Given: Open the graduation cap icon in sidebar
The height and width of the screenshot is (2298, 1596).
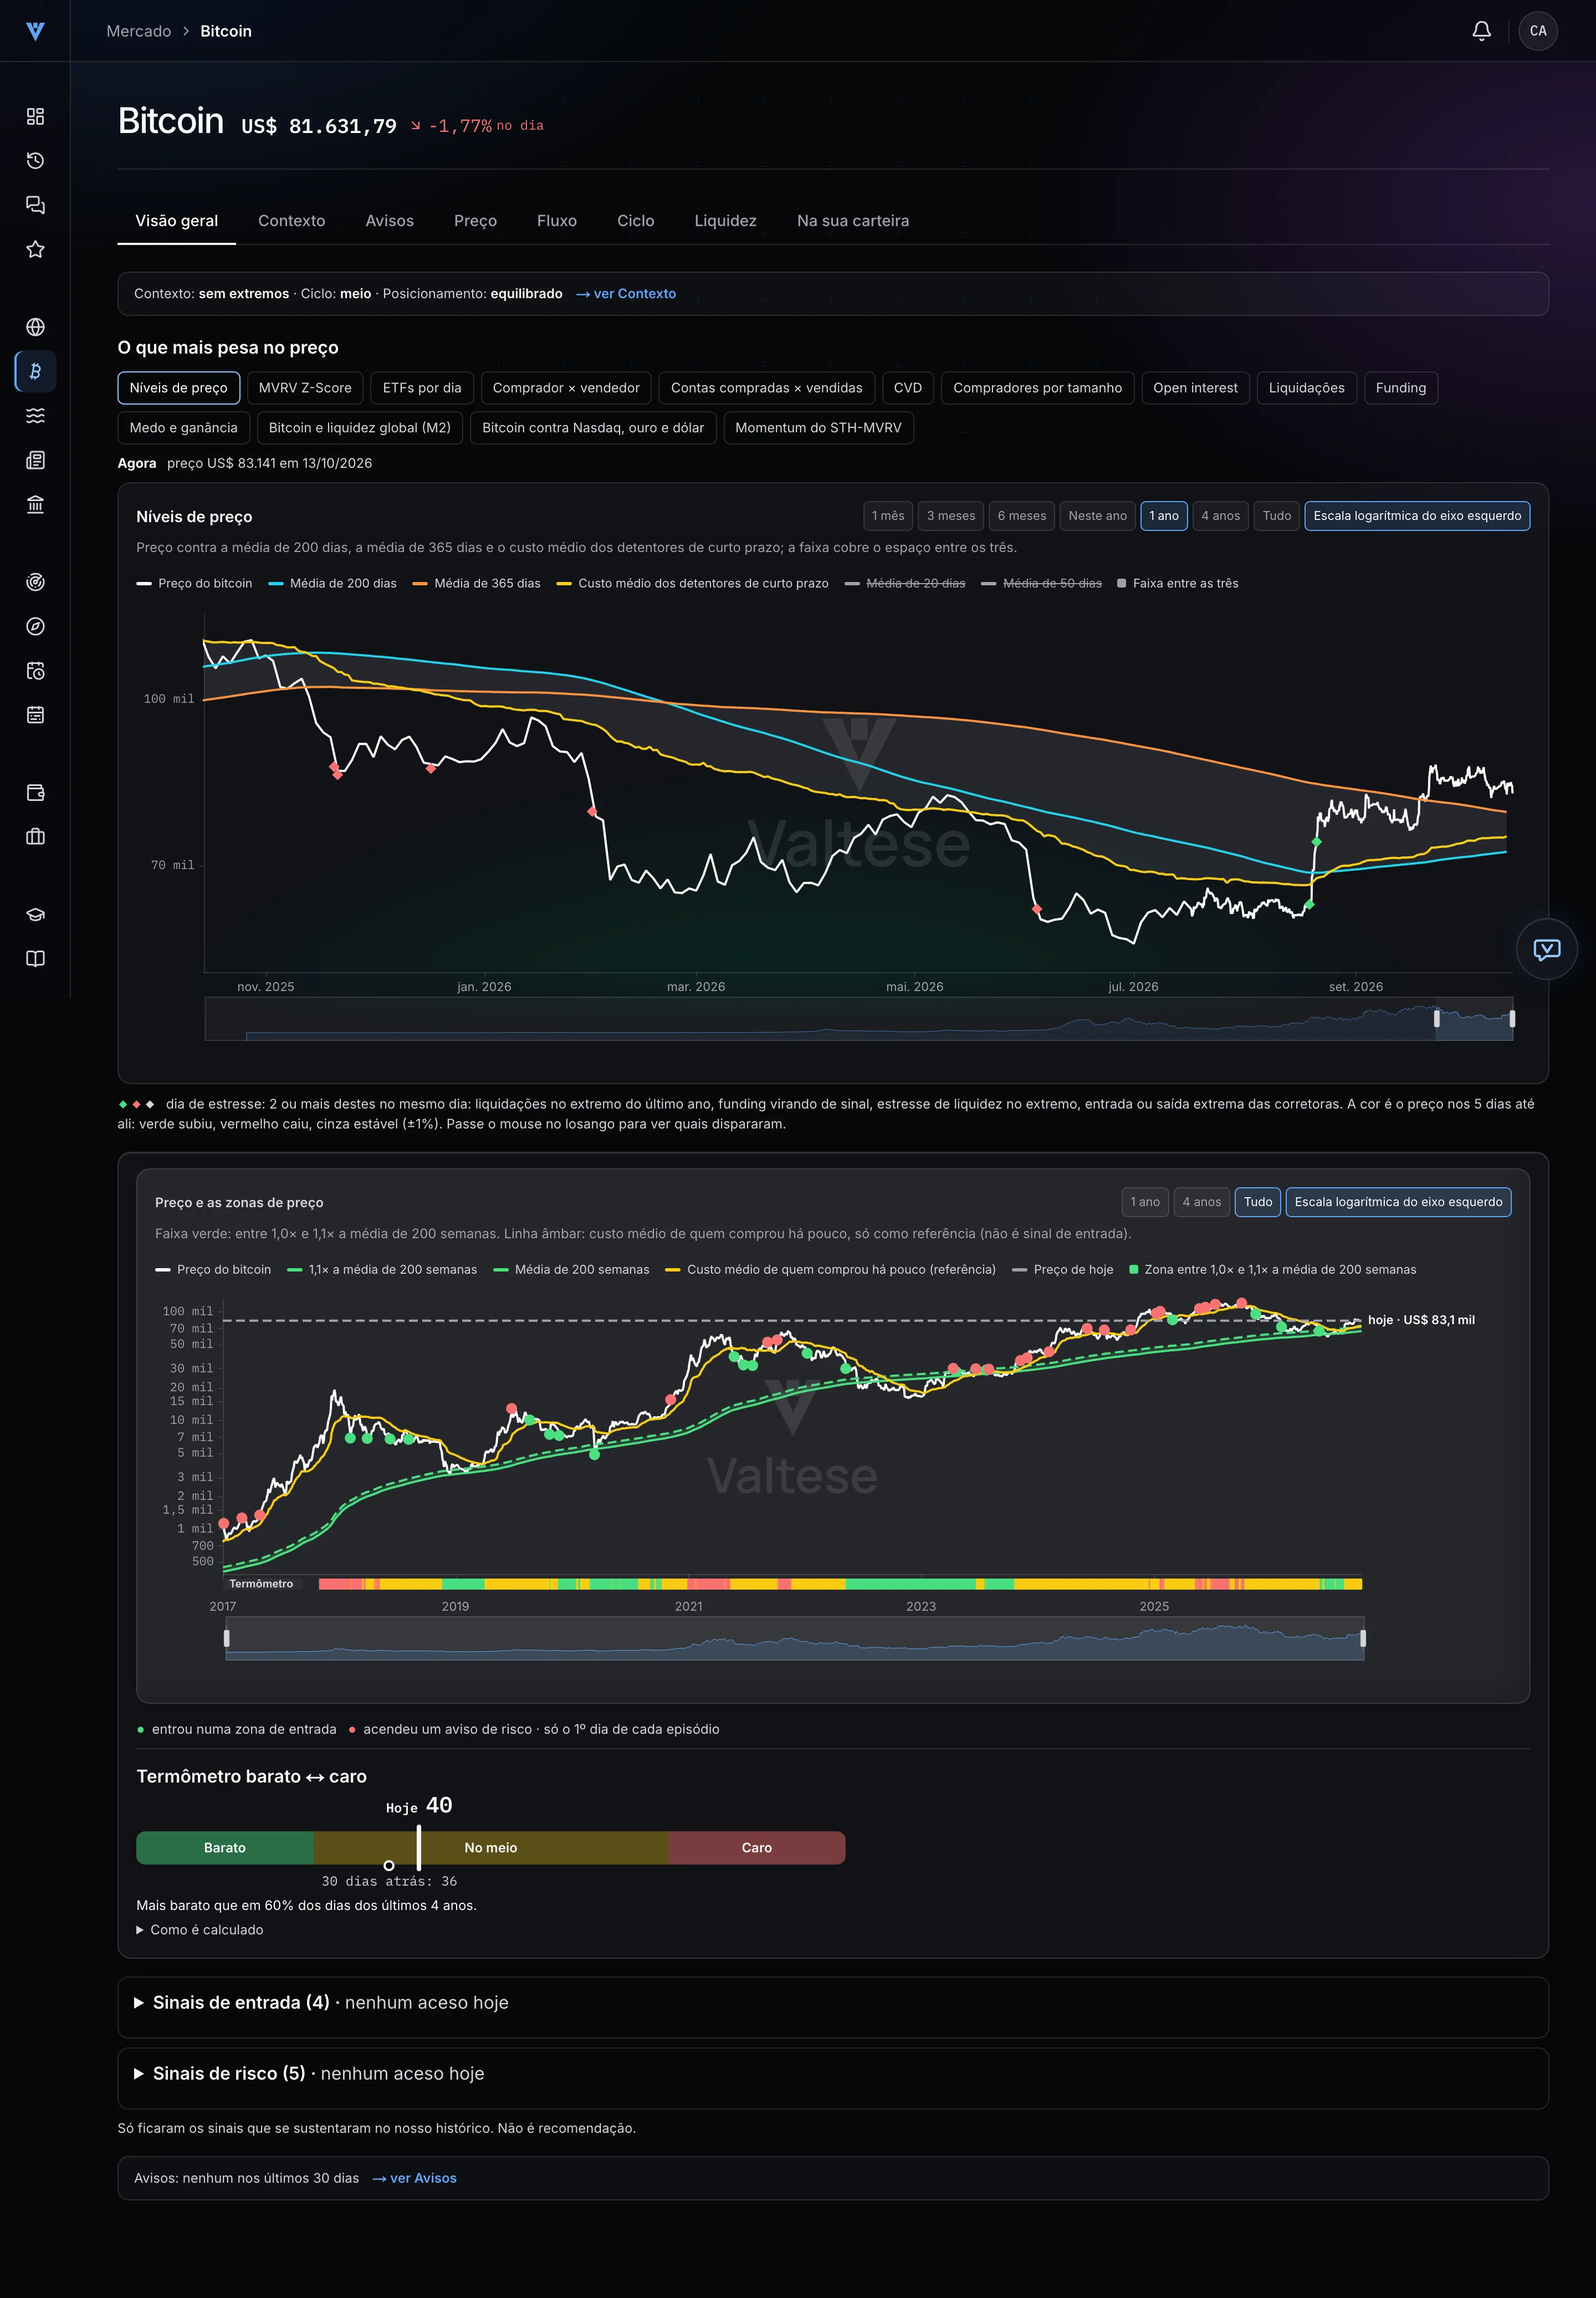Looking at the screenshot, I should (35, 914).
